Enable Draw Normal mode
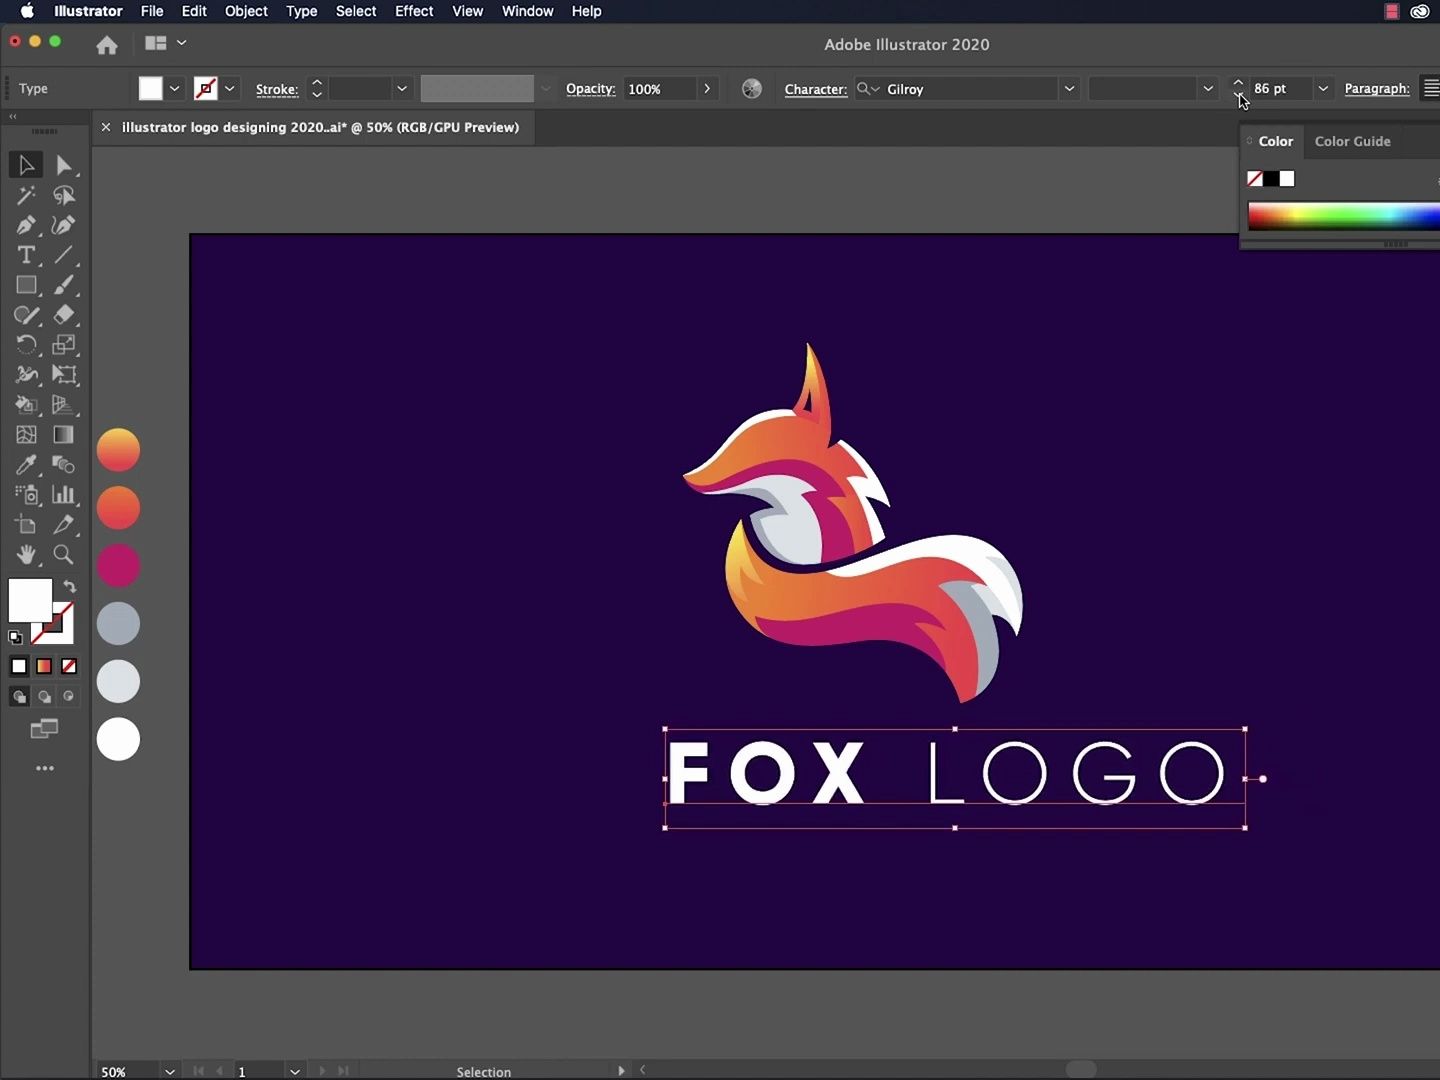Screen dimensions: 1440x1080 pyautogui.click(x=19, y=697)
